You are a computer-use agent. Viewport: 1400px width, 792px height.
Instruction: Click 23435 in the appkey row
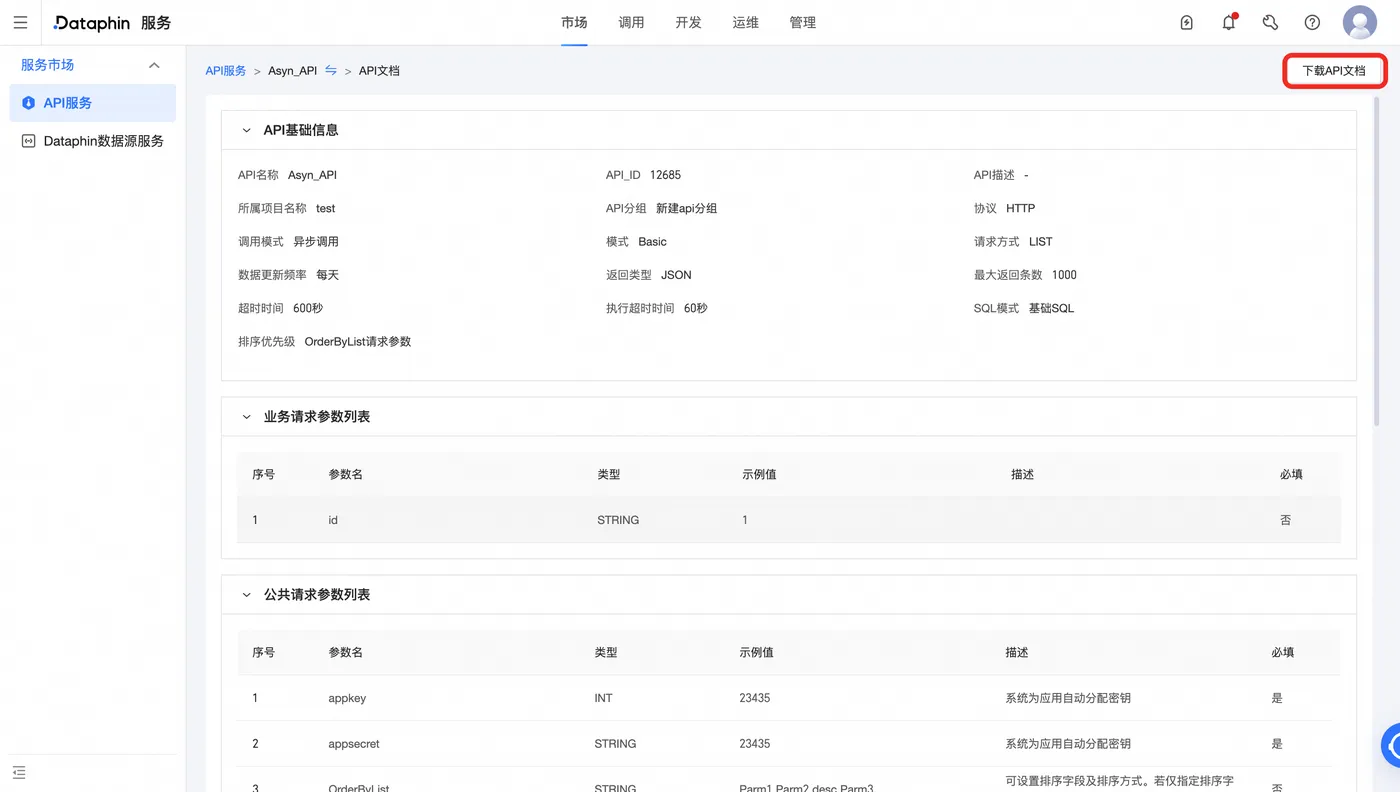click(x=755, y=698)
